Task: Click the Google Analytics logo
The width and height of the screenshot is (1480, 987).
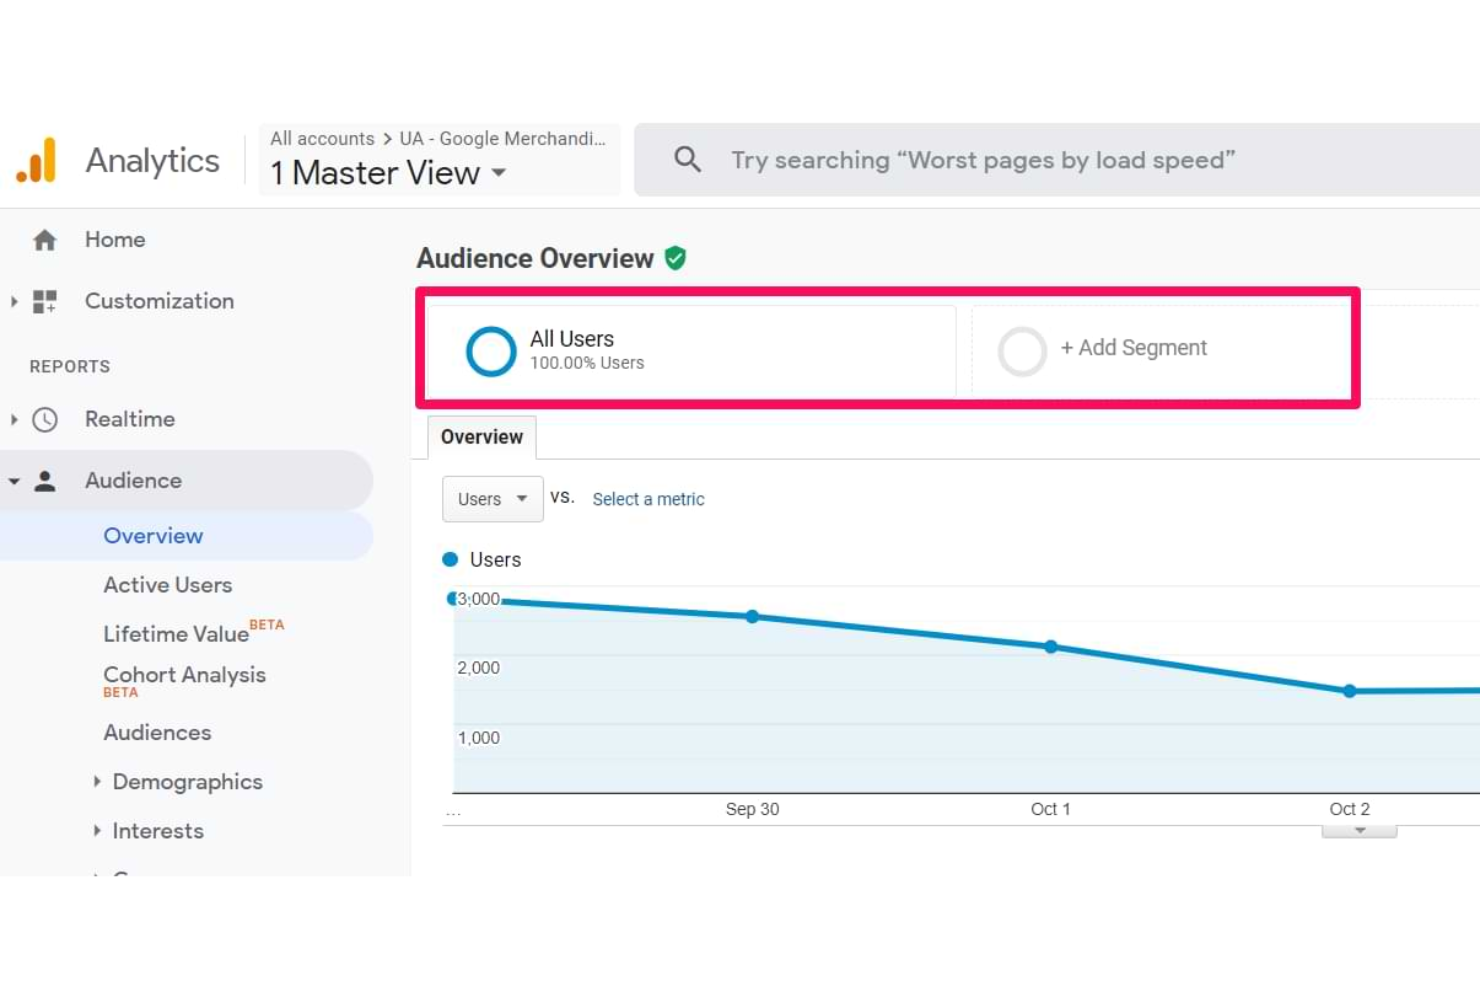Action: point(37,158)
